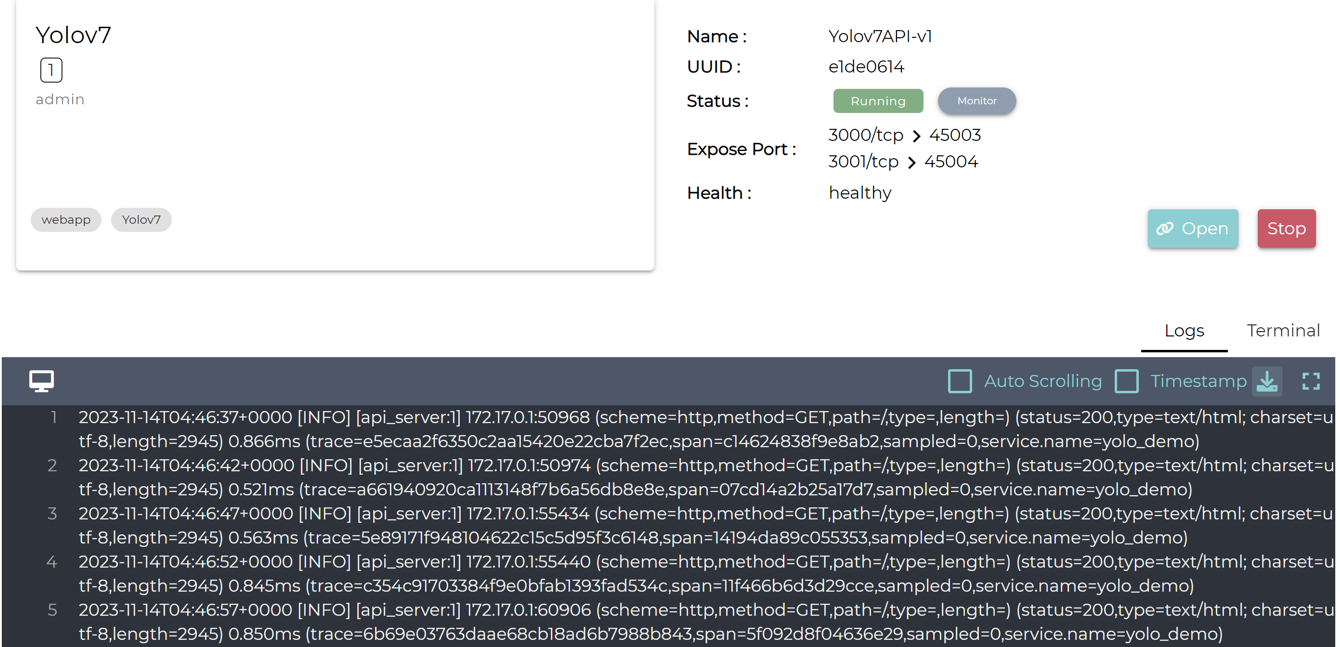Download logs with the download icon
Viewport: 1340px width, 647px height.
[1267, 381]
